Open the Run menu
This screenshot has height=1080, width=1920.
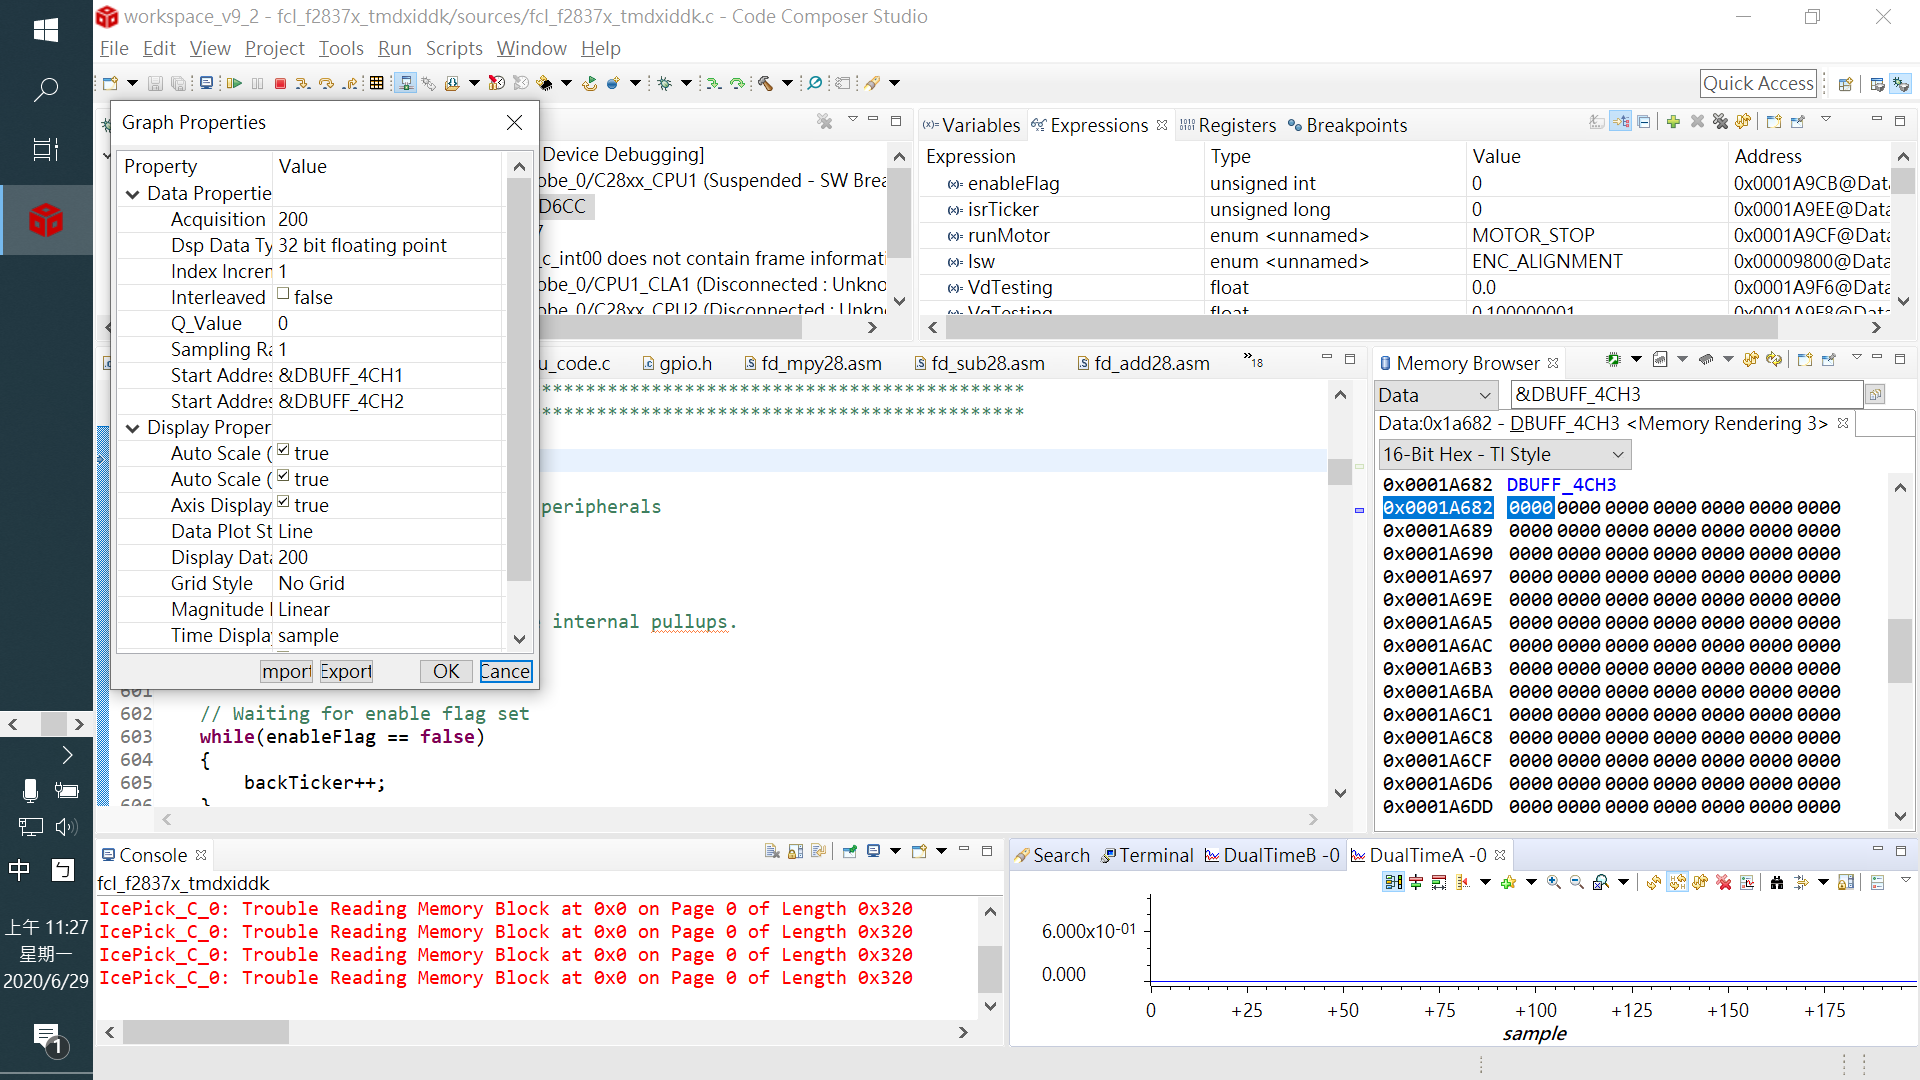click(x=396, y=49)
